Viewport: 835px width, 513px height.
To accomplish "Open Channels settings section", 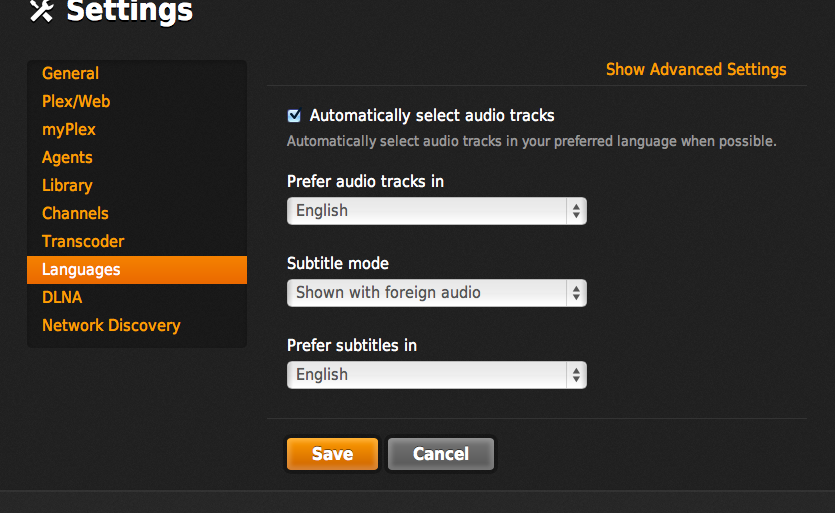I will [75, 214].
